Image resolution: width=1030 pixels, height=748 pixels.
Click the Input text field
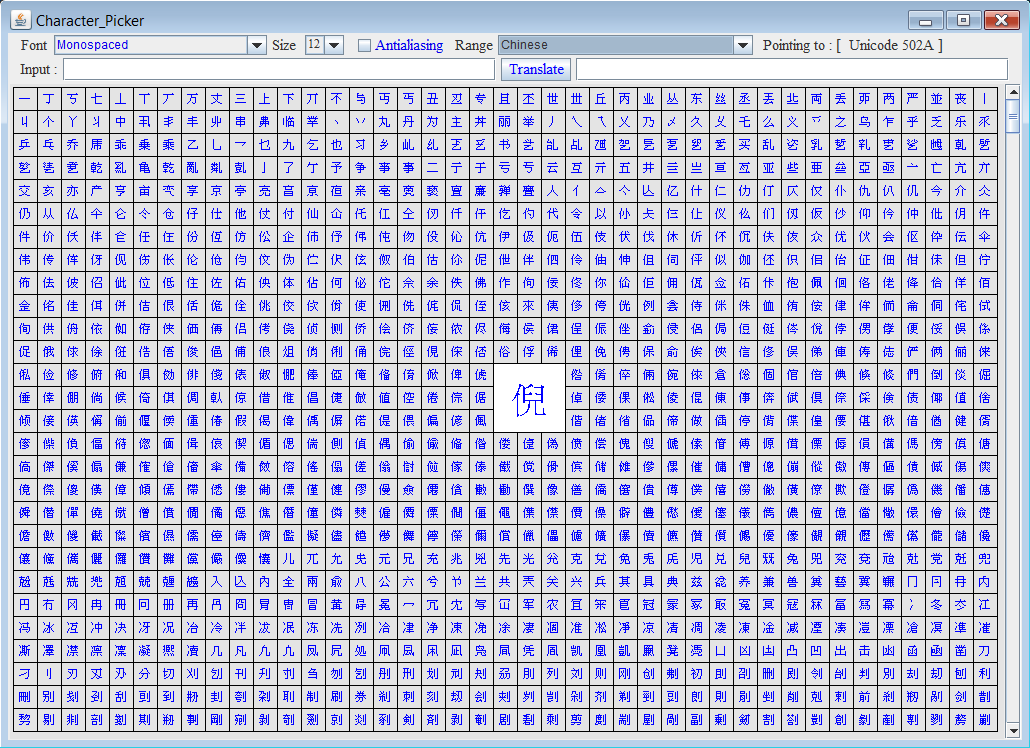coord(279,69)
